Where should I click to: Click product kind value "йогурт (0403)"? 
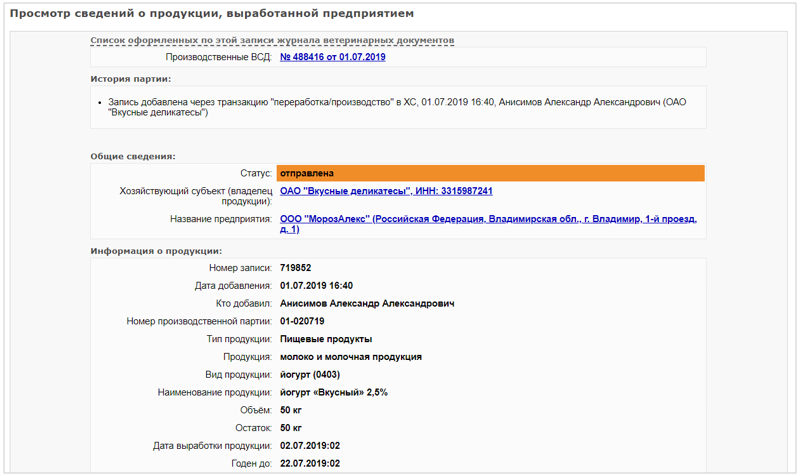point(311,375)
